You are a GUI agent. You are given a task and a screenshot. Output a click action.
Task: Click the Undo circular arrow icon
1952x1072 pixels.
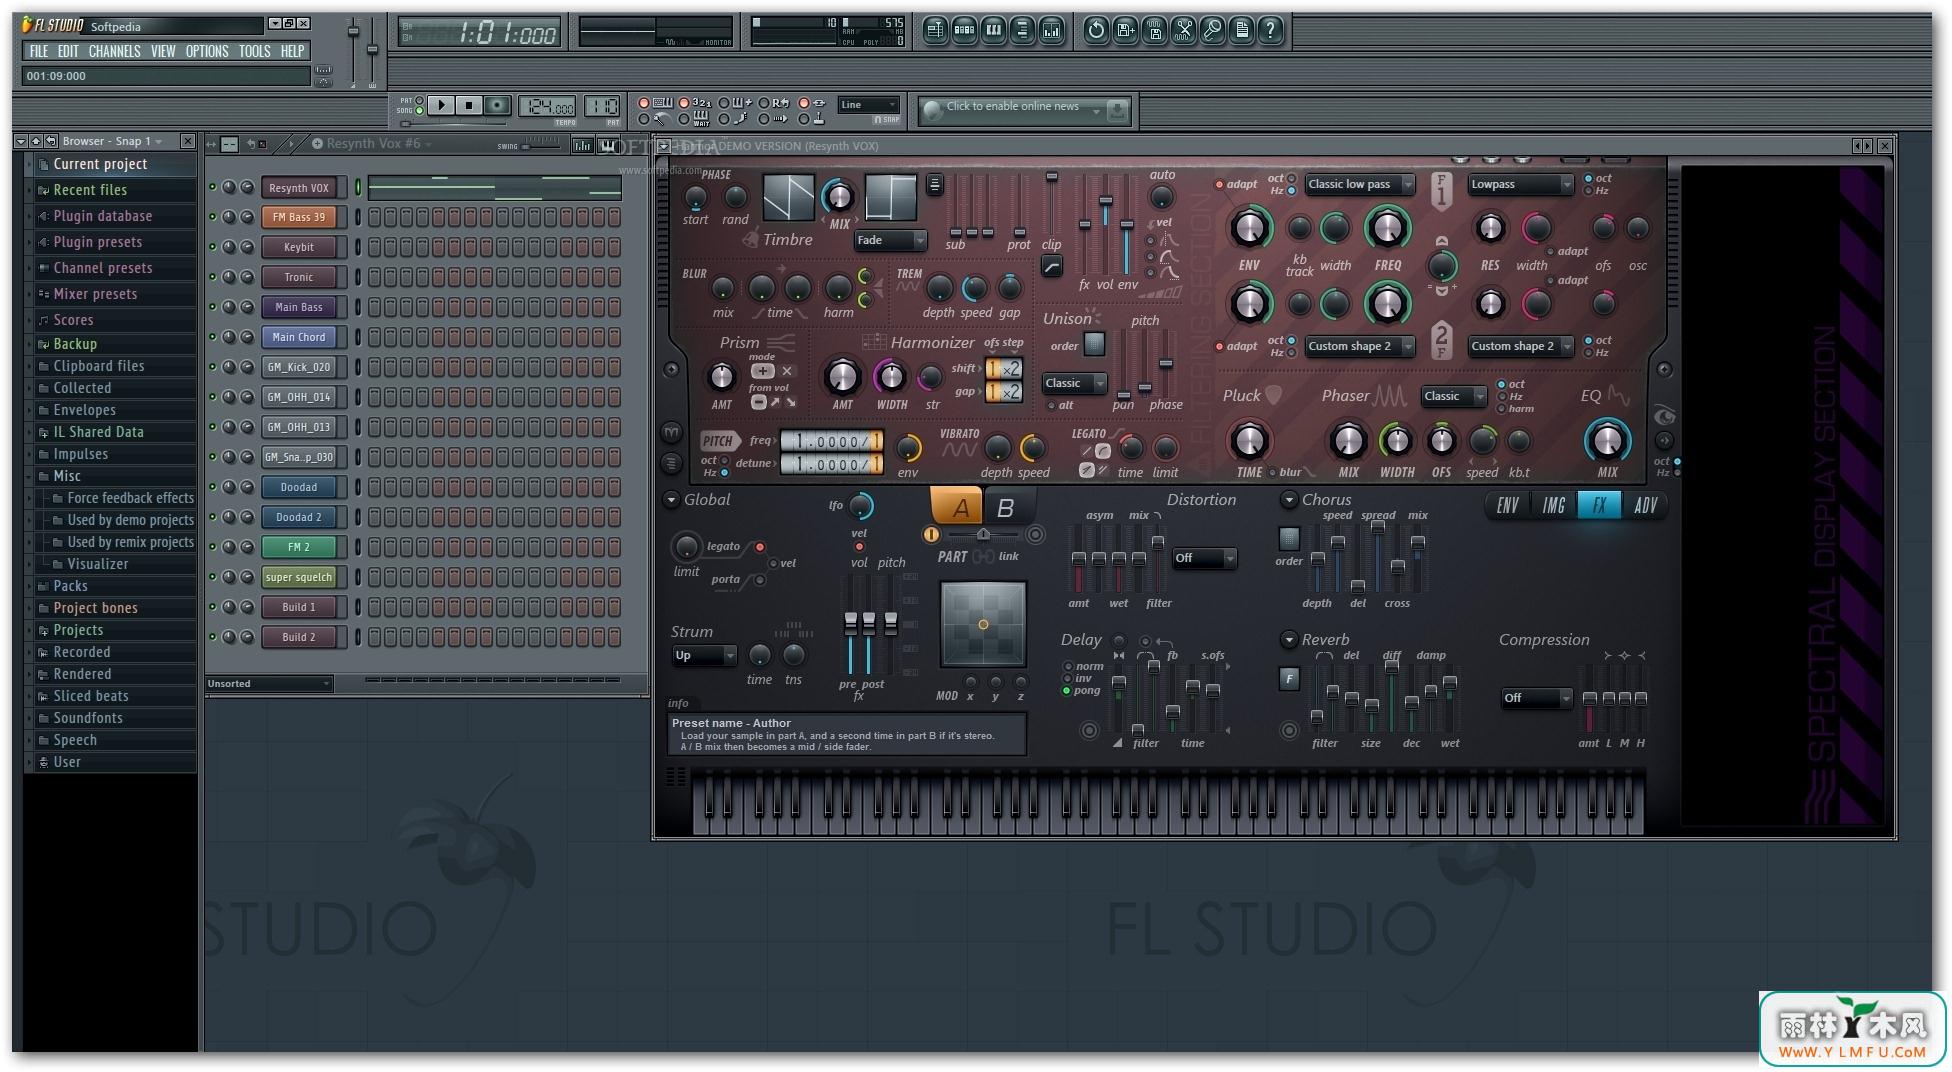pos(1096,31)
